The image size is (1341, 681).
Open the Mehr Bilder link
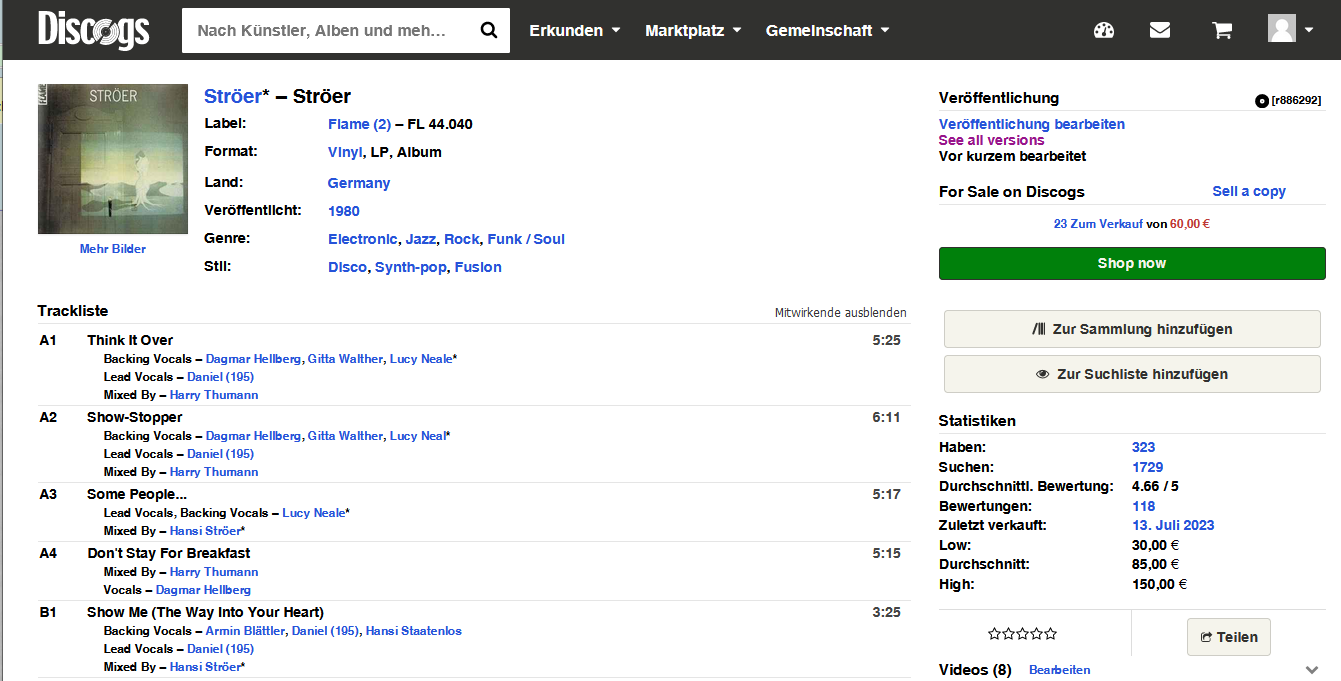[113, 249]
